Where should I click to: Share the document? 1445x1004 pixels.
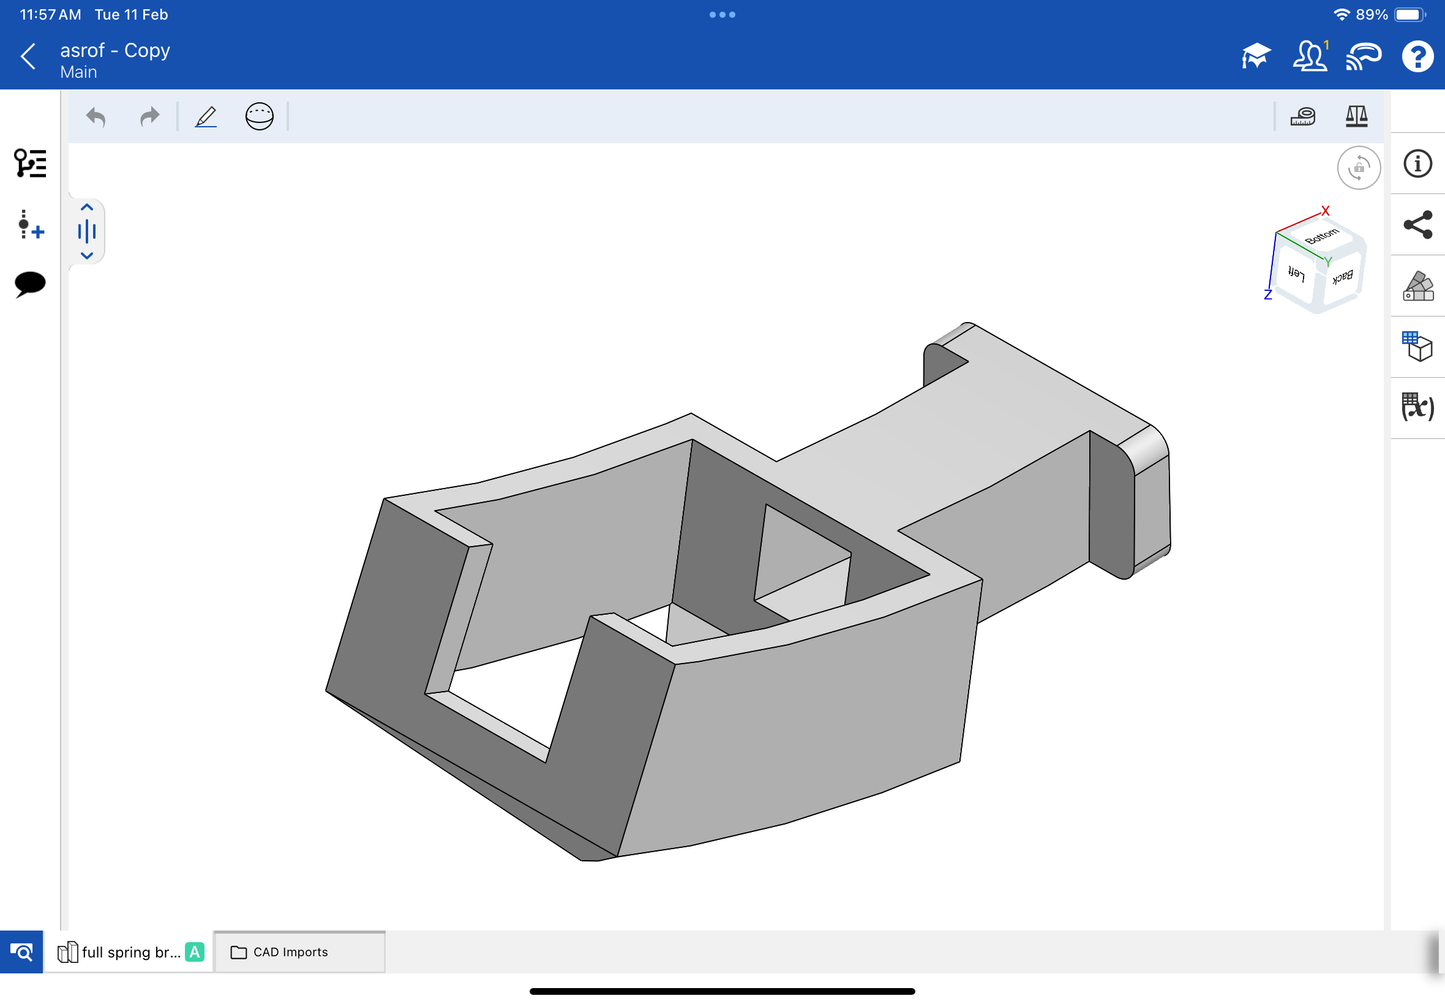click(x=1417, y=225)
